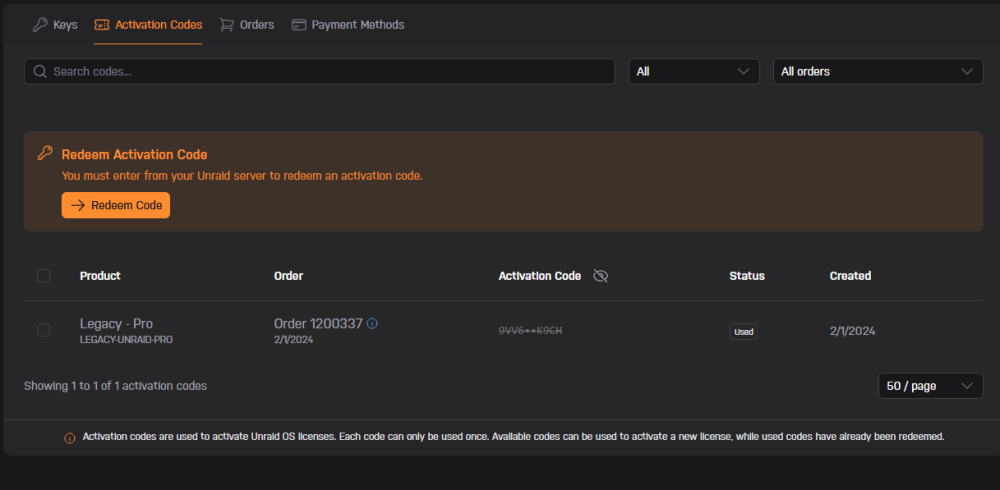The height and width of the screenshot is (490, 1000).
Task: Expand the All orders filter dropdown
Action: click(878, 71)
